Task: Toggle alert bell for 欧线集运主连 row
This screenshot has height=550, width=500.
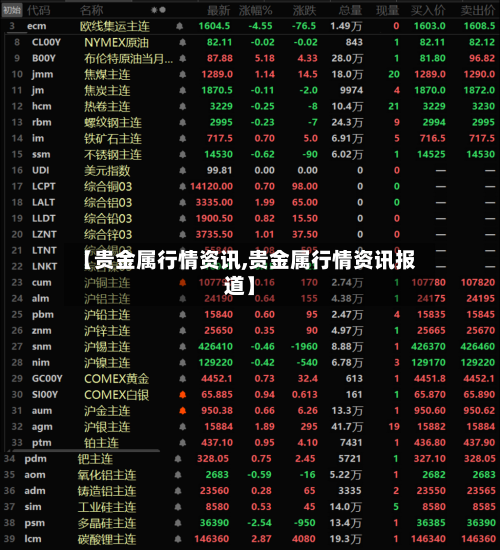Action: pos(179,26)
